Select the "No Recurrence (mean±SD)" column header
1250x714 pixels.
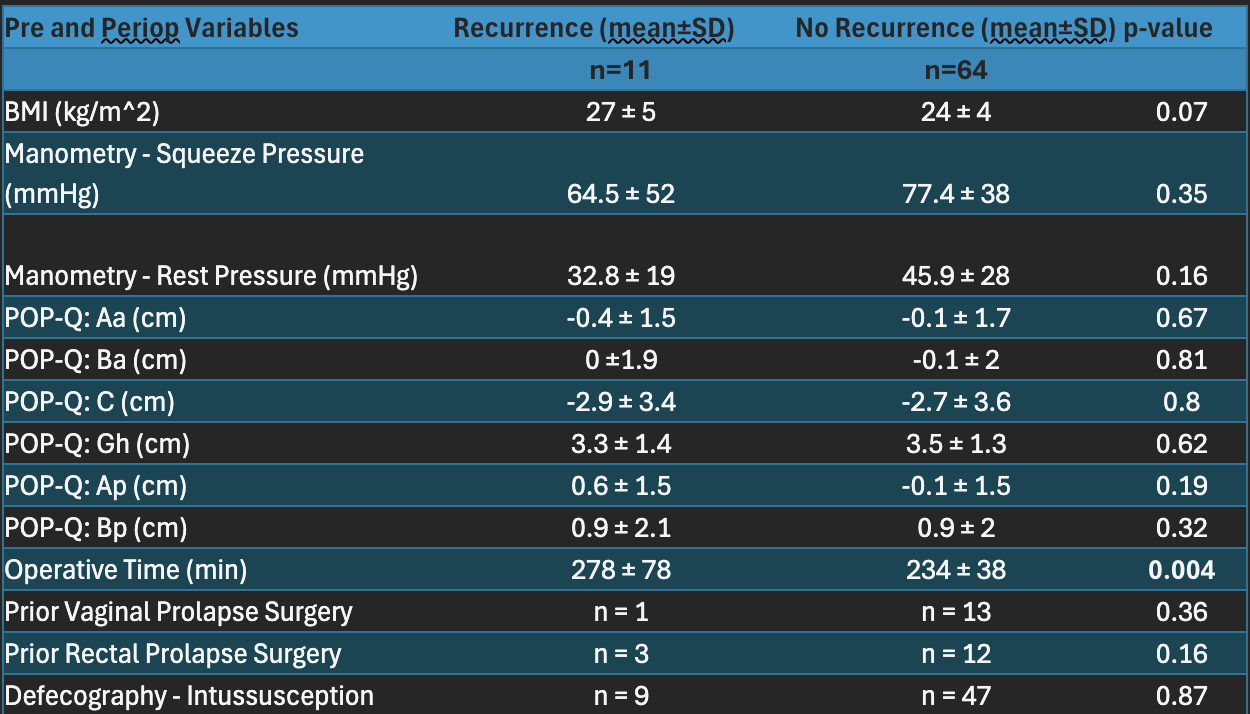(955, 28)
